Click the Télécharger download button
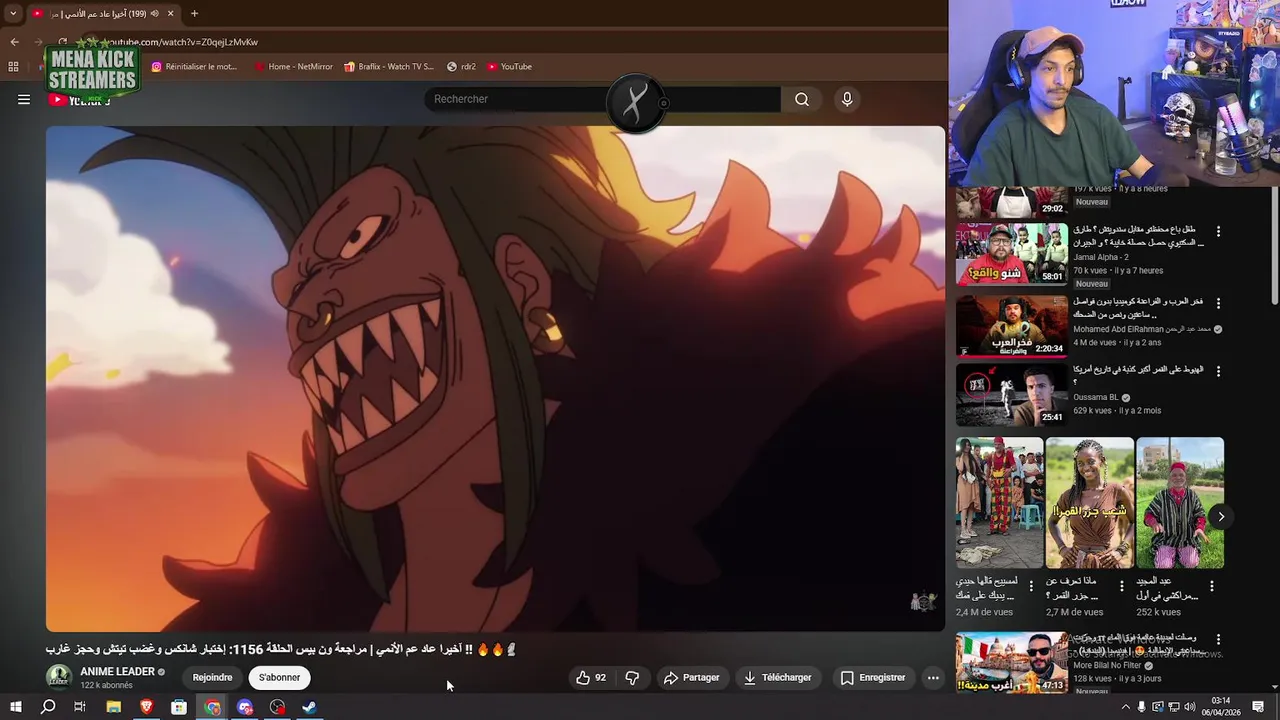Image resolution: width=1280 pixels, height=720 pixels. coord(777,678)
